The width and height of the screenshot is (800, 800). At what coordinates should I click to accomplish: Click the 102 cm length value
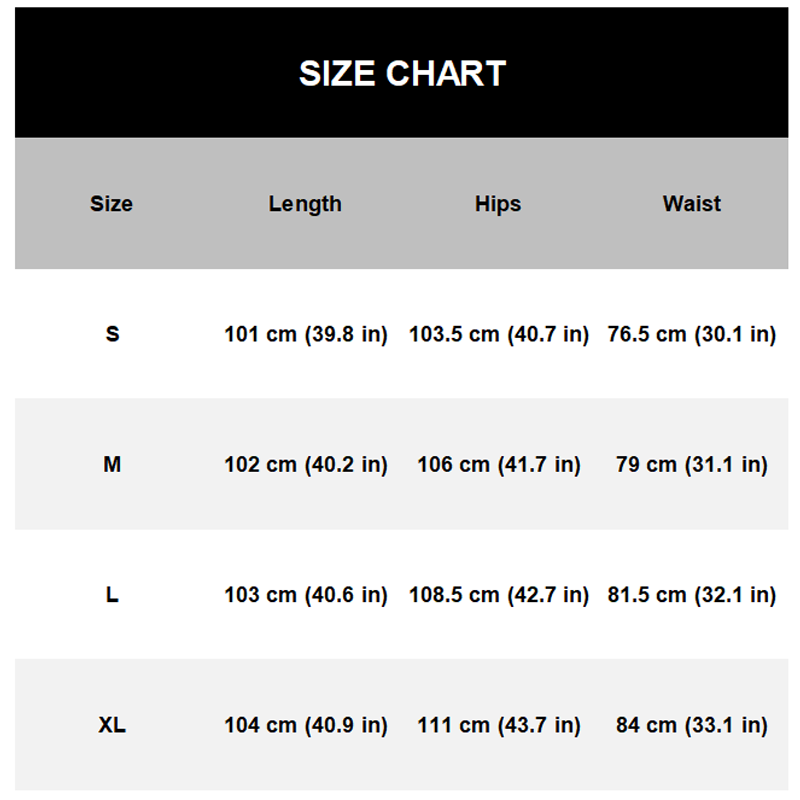pos(305,465)
